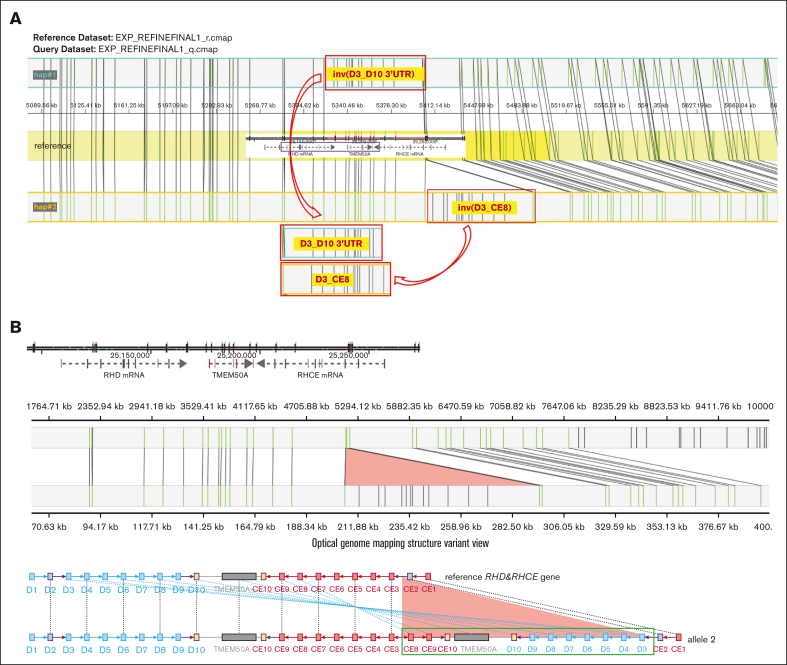
Task: Click the D1 exon box in the allele 2 row
Action: coord(32,637)
